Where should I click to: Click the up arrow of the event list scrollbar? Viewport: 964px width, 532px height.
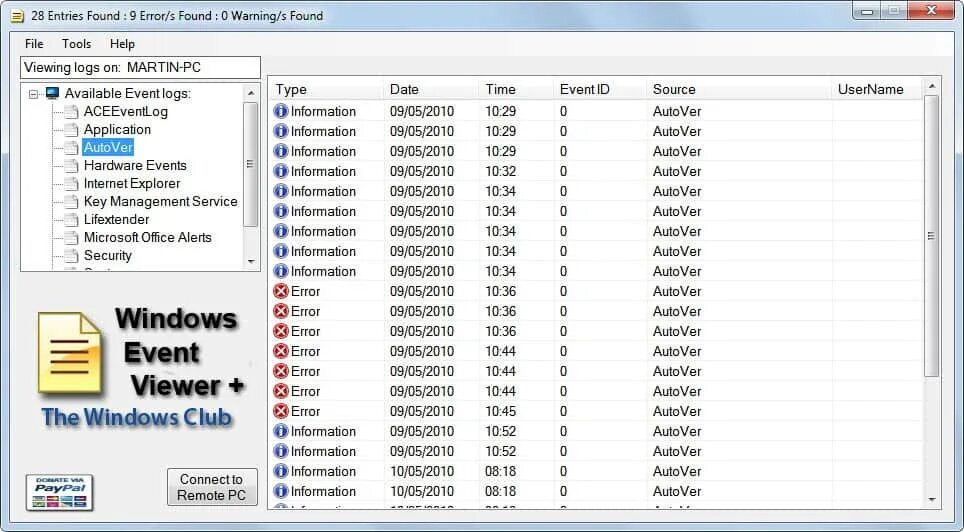(x=931, y=86)
